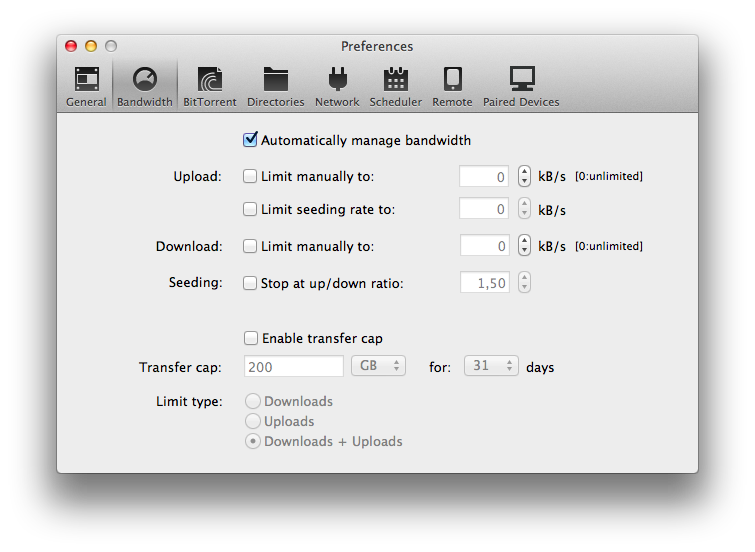
Task: Select Downloads + Uploads radio button
Action: point(253,441)
